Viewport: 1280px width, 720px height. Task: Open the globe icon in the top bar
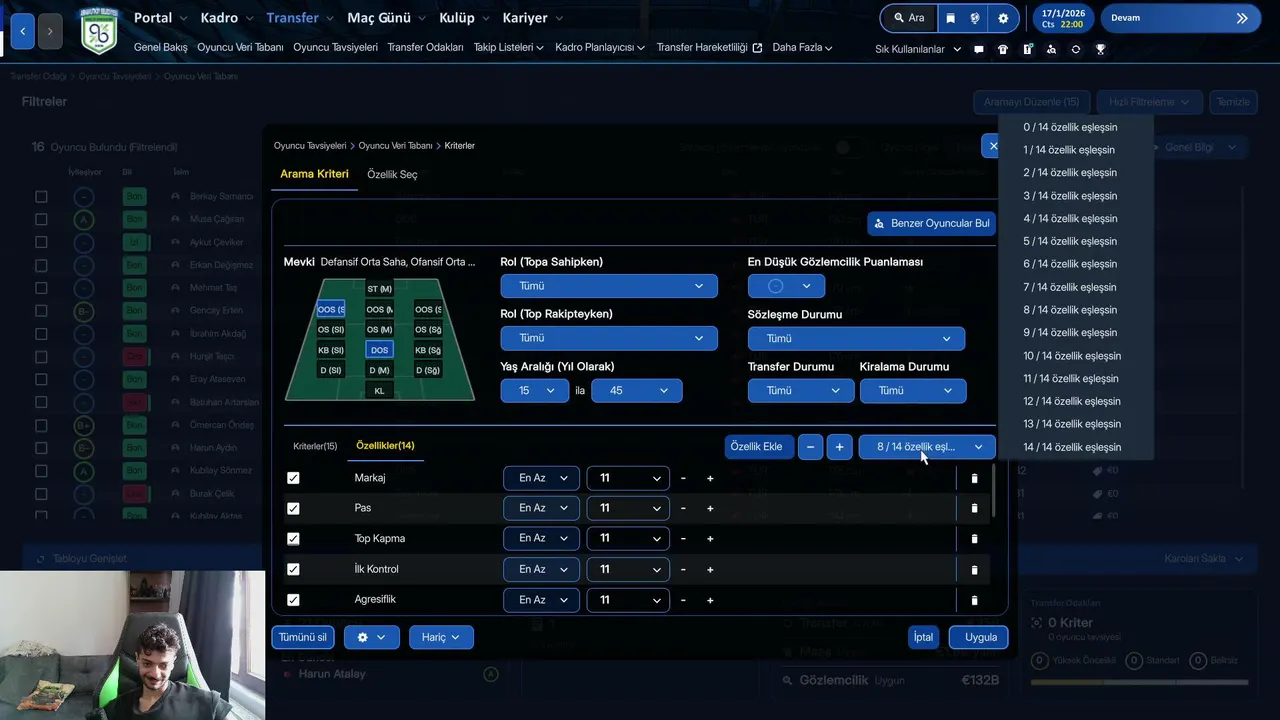coord(977,18)
